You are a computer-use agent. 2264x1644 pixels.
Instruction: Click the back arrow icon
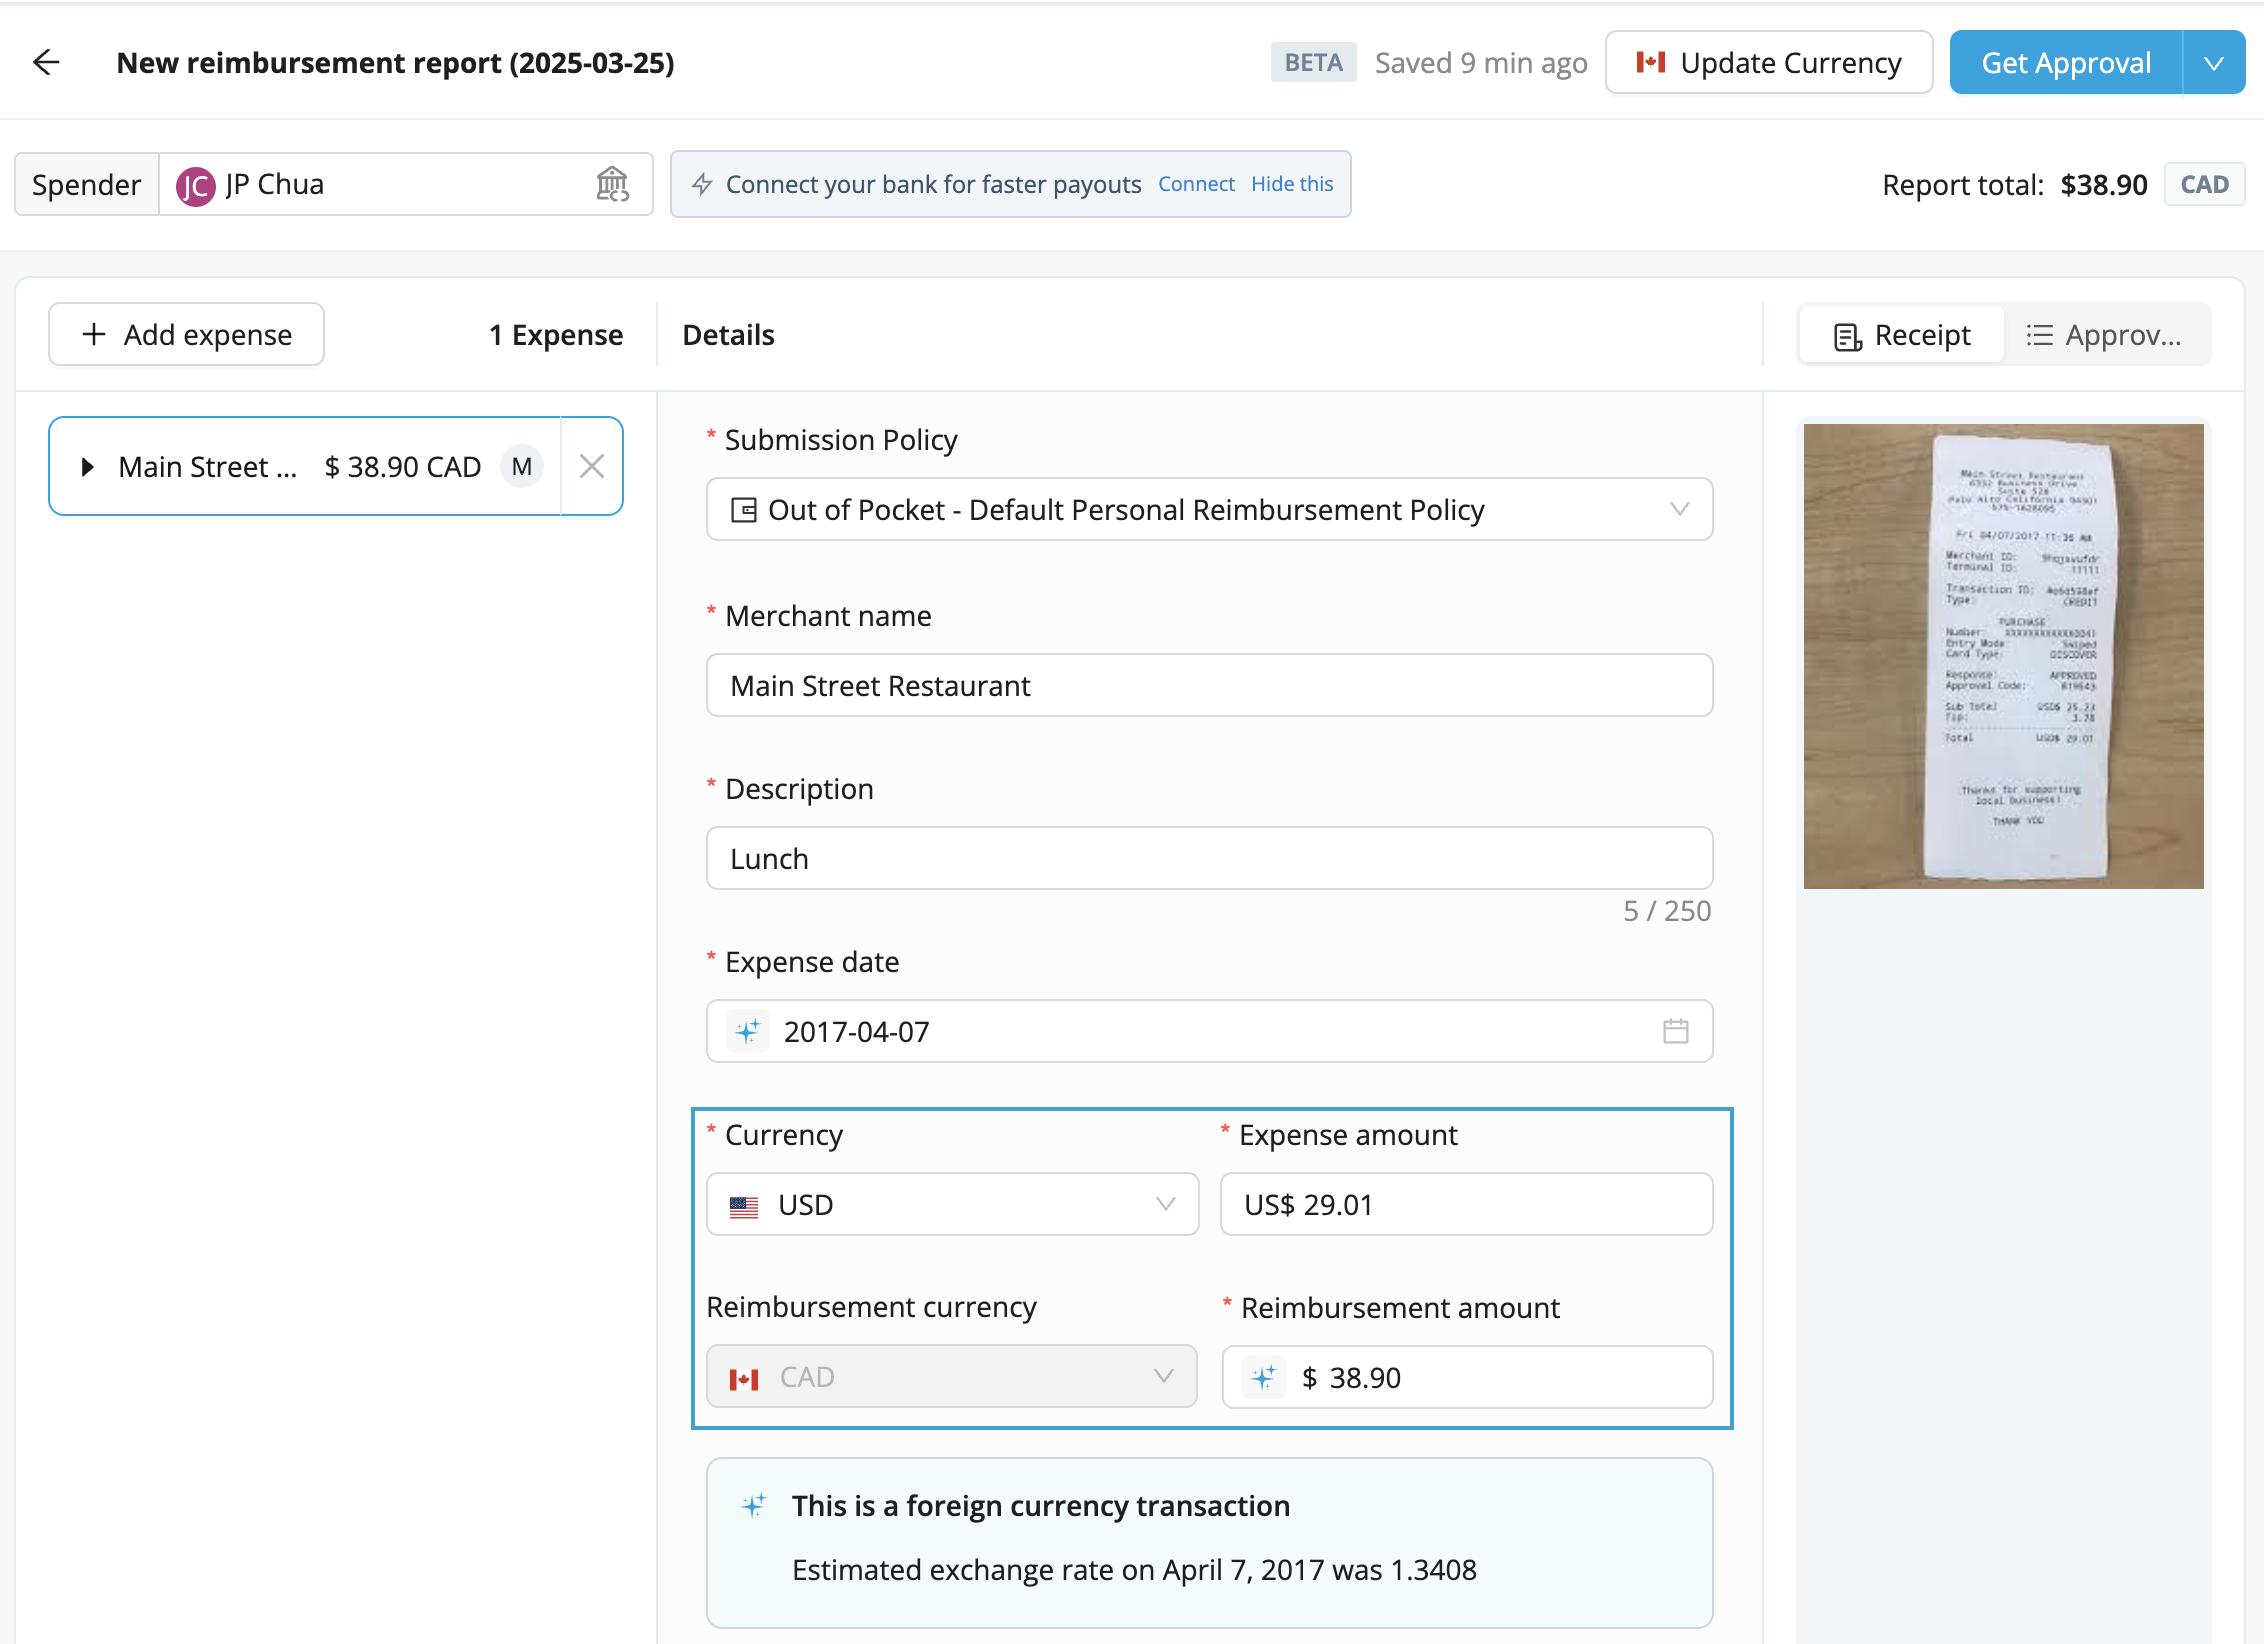pos(46,62)
